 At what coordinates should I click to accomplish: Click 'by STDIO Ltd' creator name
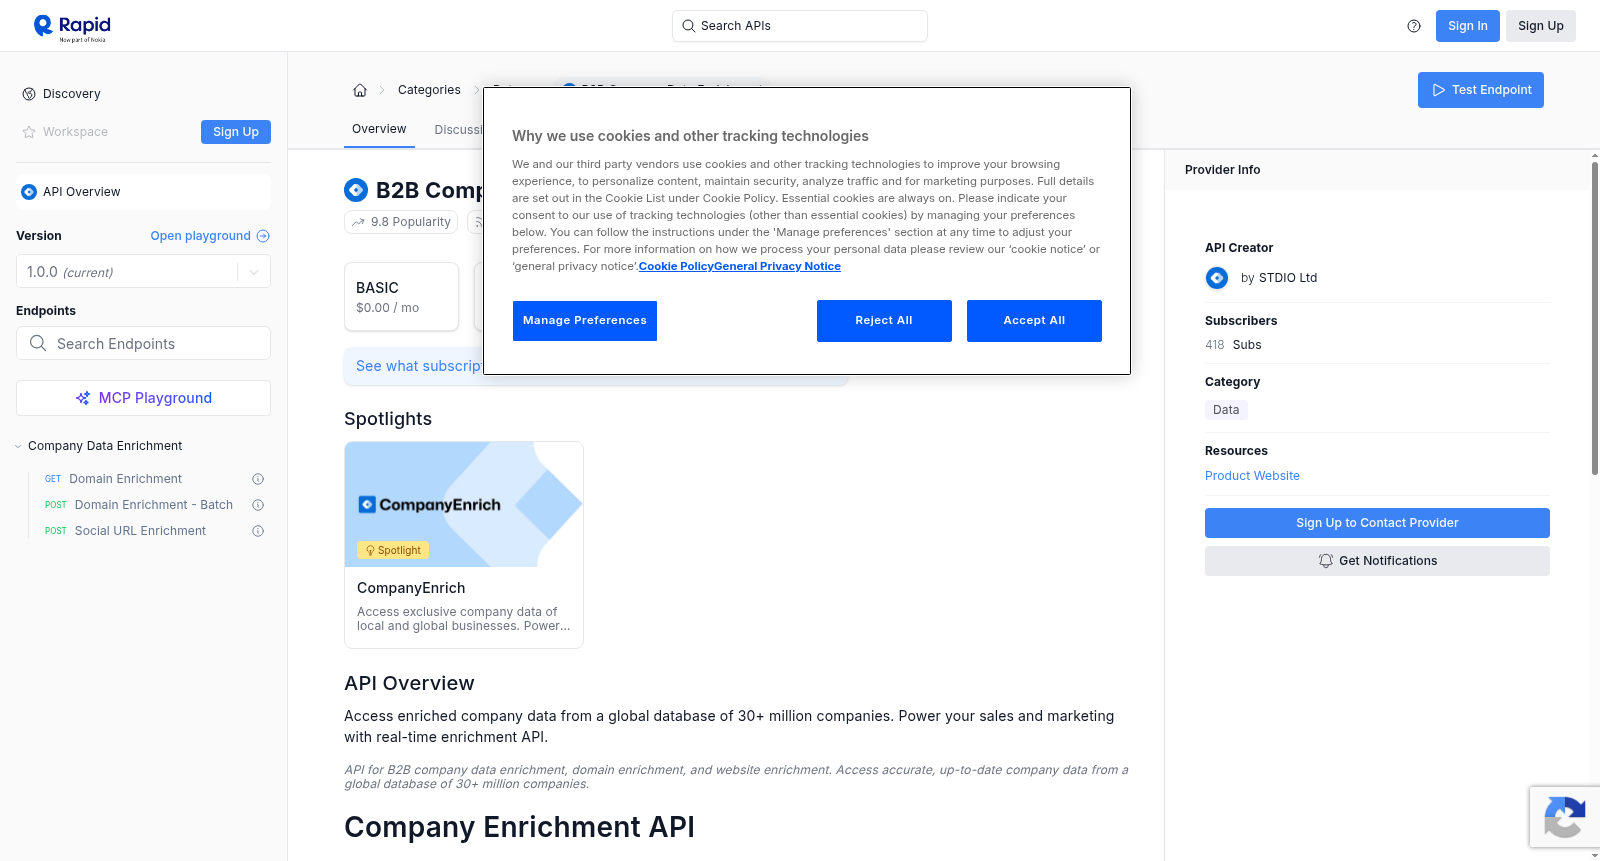1279,278
